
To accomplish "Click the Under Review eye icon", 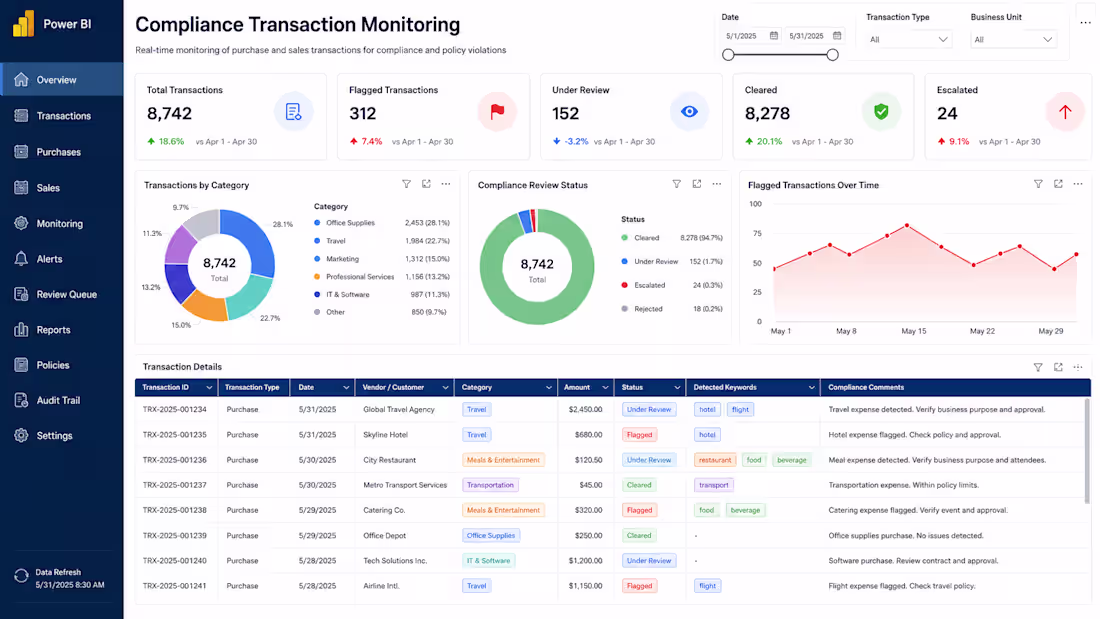I will coord(689,112).
